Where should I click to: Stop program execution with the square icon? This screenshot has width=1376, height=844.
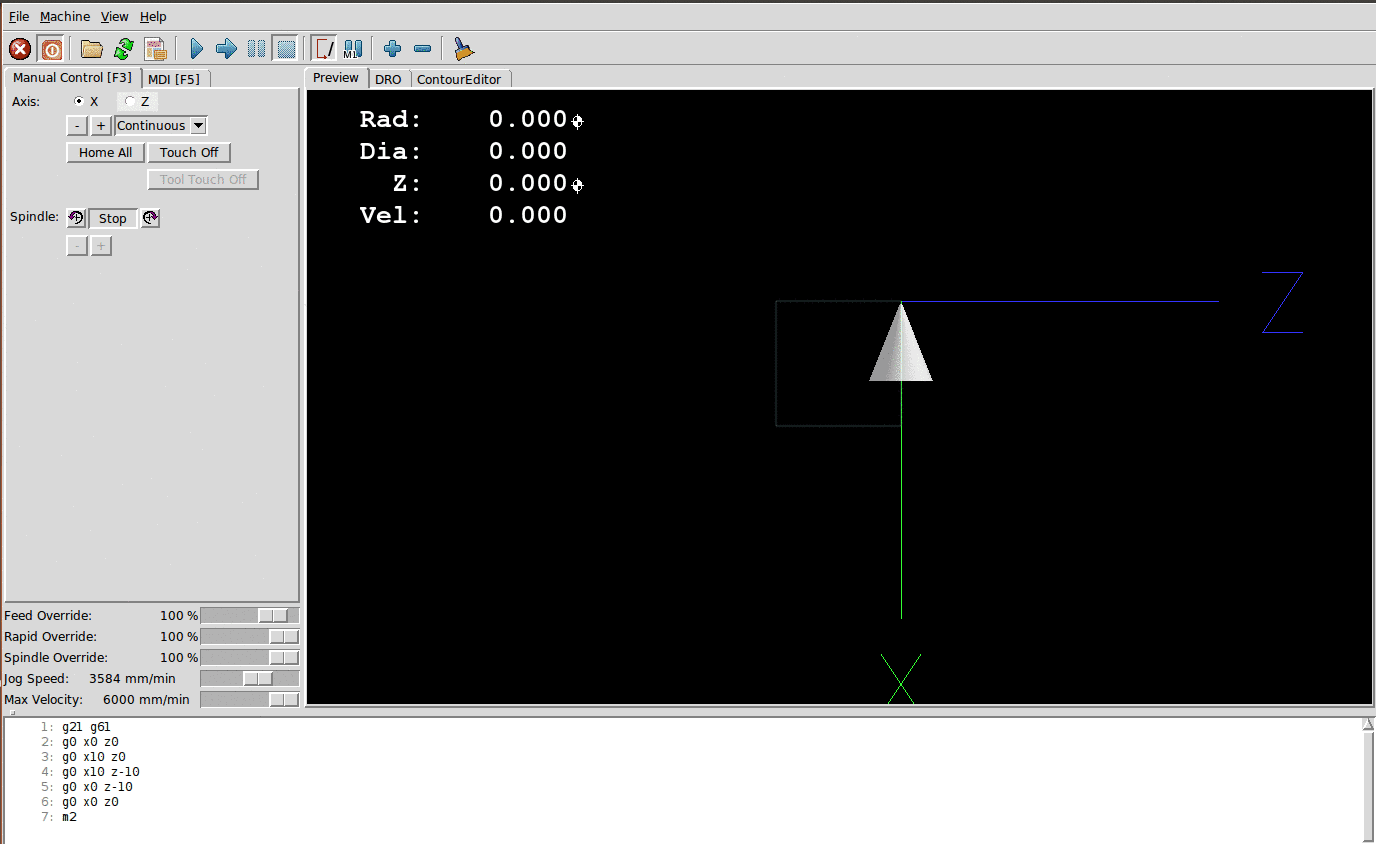tap(286, 48)
